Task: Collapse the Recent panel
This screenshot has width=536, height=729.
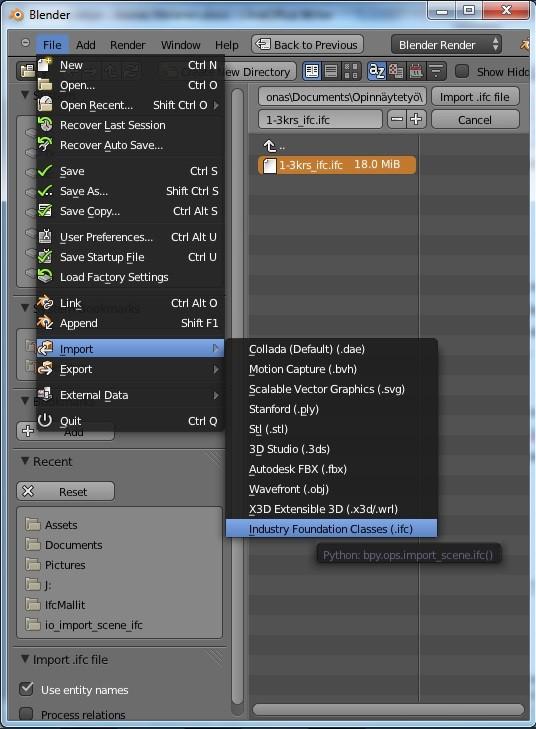Action: 25,461
